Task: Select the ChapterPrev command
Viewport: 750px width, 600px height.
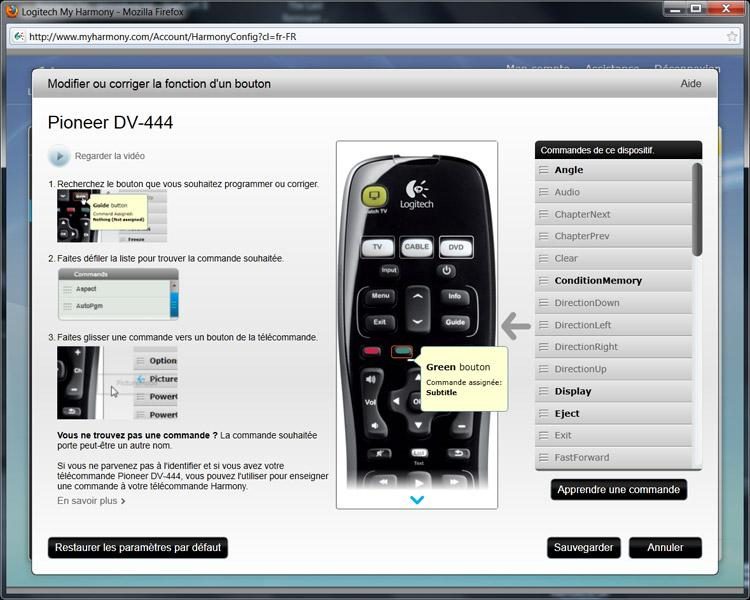Action: (613, 236)
